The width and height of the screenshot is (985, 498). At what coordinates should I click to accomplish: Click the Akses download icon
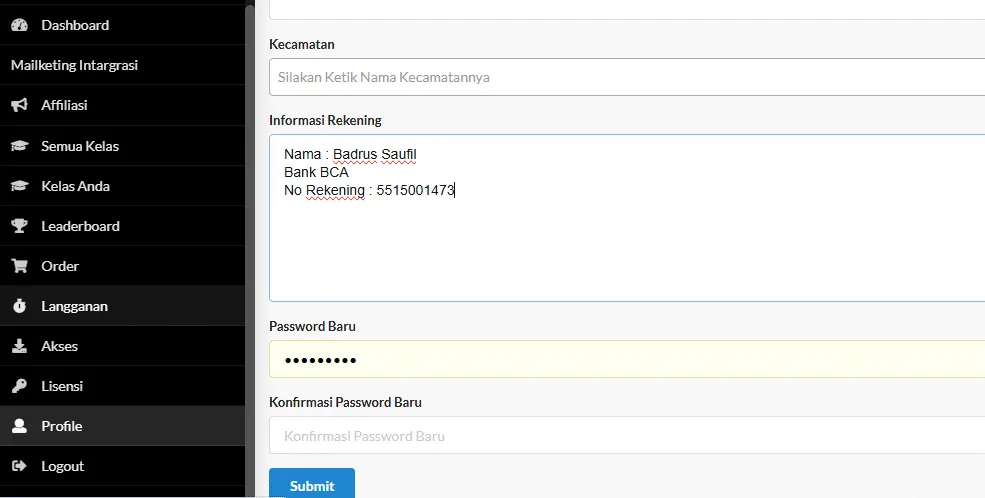pos(19,346)
